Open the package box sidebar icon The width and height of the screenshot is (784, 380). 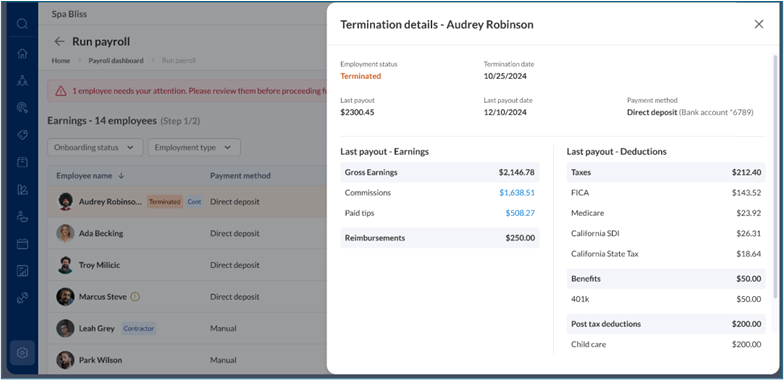[x=22, y=162]
